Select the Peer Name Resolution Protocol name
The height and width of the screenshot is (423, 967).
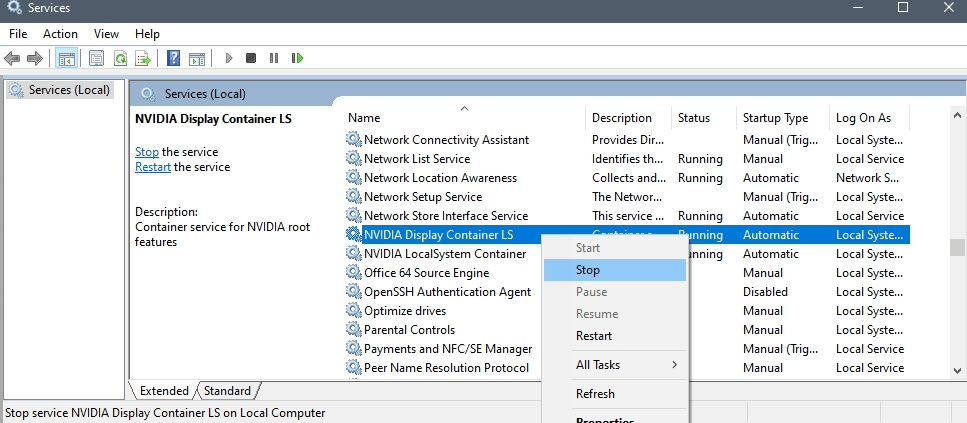pyautogui.click(x=446, y=368)
